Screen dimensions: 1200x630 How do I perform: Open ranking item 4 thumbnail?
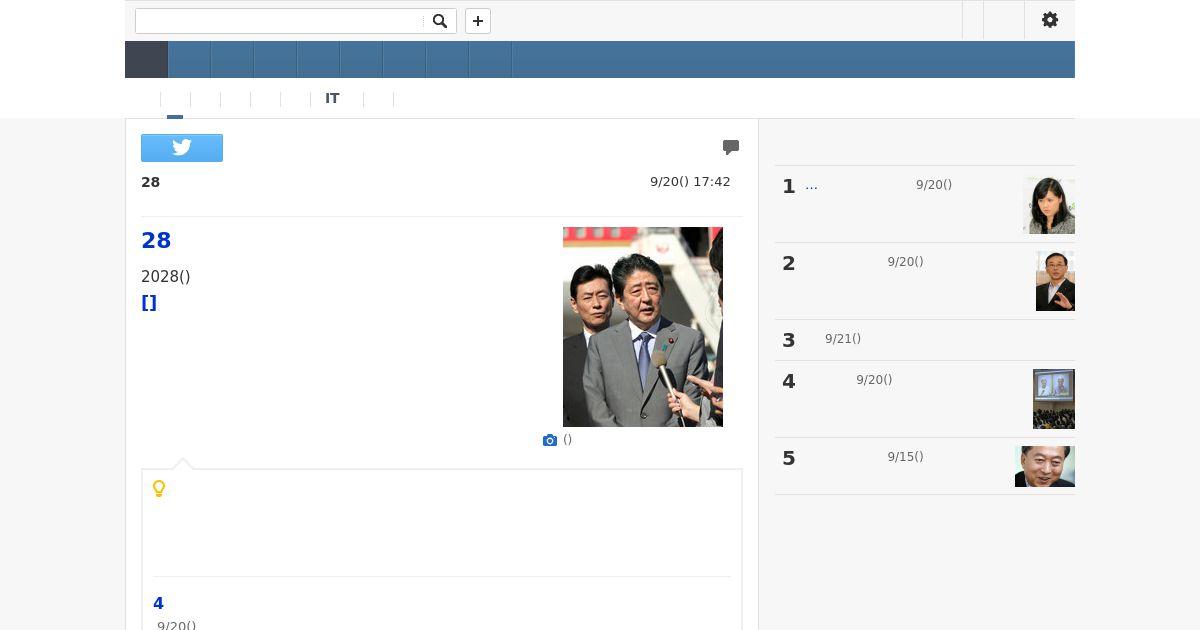[1054, 399]
